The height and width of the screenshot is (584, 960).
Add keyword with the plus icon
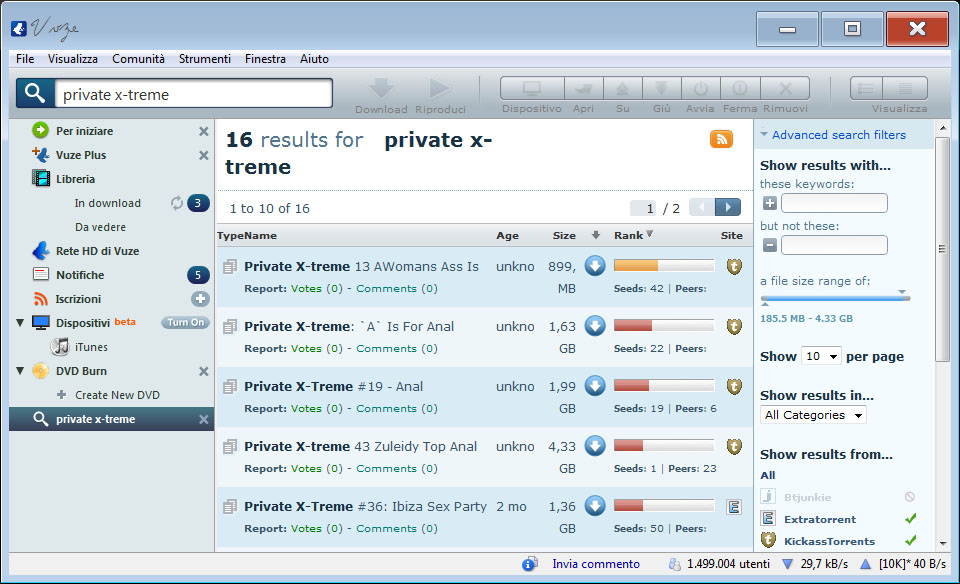(770, 203)
